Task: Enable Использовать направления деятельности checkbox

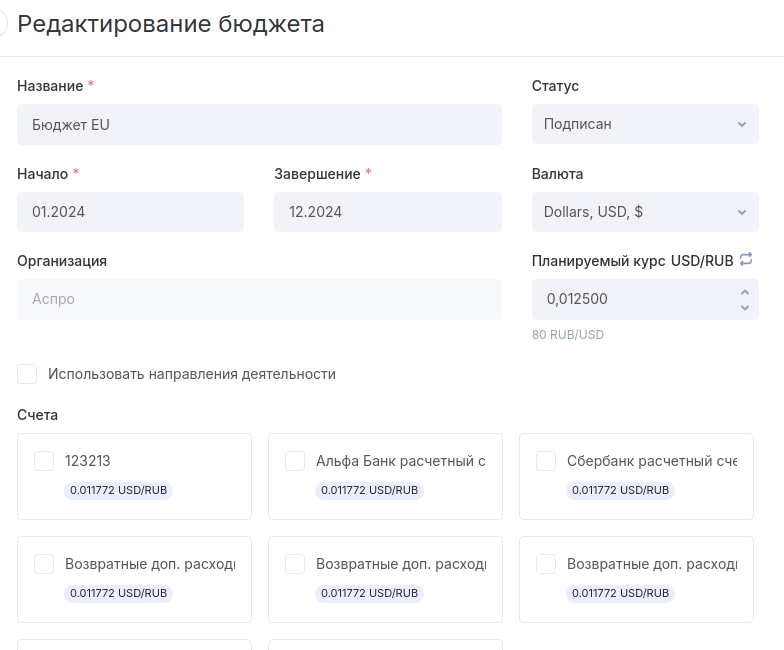Action: [28, 374]
